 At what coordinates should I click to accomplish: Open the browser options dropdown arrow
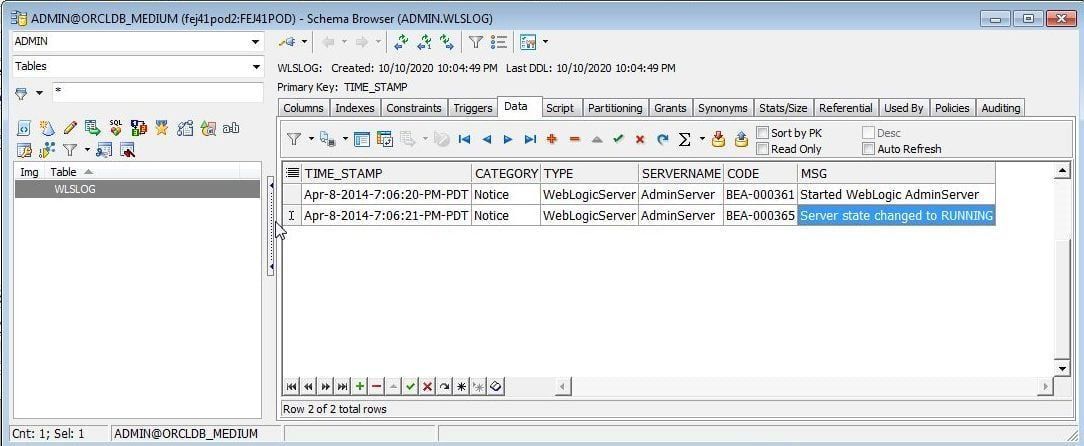tap(545, 42)
